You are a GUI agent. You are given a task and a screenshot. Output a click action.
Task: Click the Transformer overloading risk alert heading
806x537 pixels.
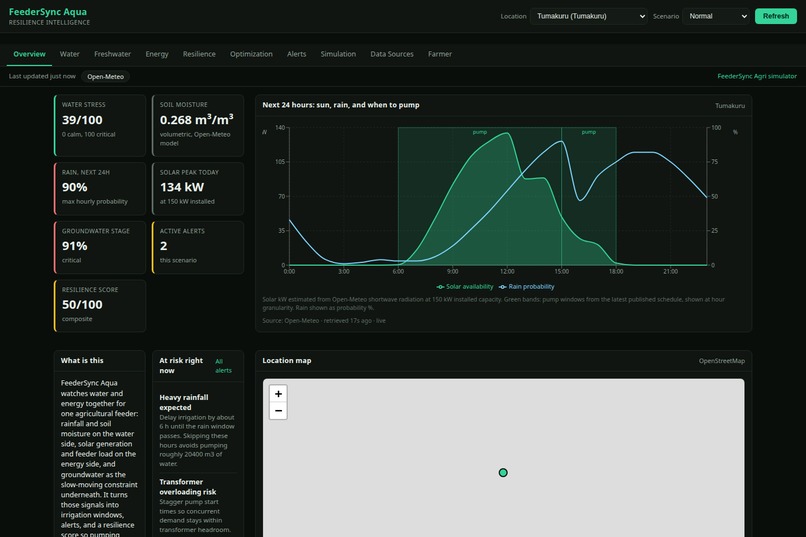pyautogui.click(x=188, y=487)
